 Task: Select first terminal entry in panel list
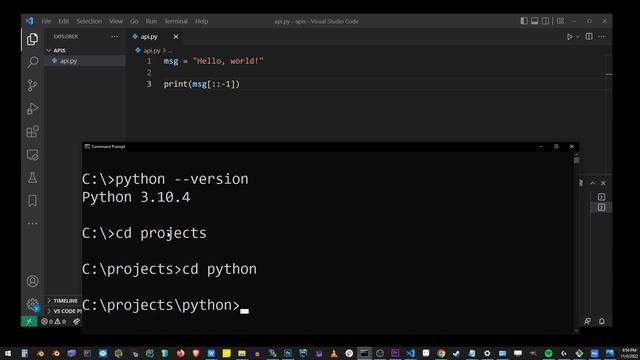[601, 197]
